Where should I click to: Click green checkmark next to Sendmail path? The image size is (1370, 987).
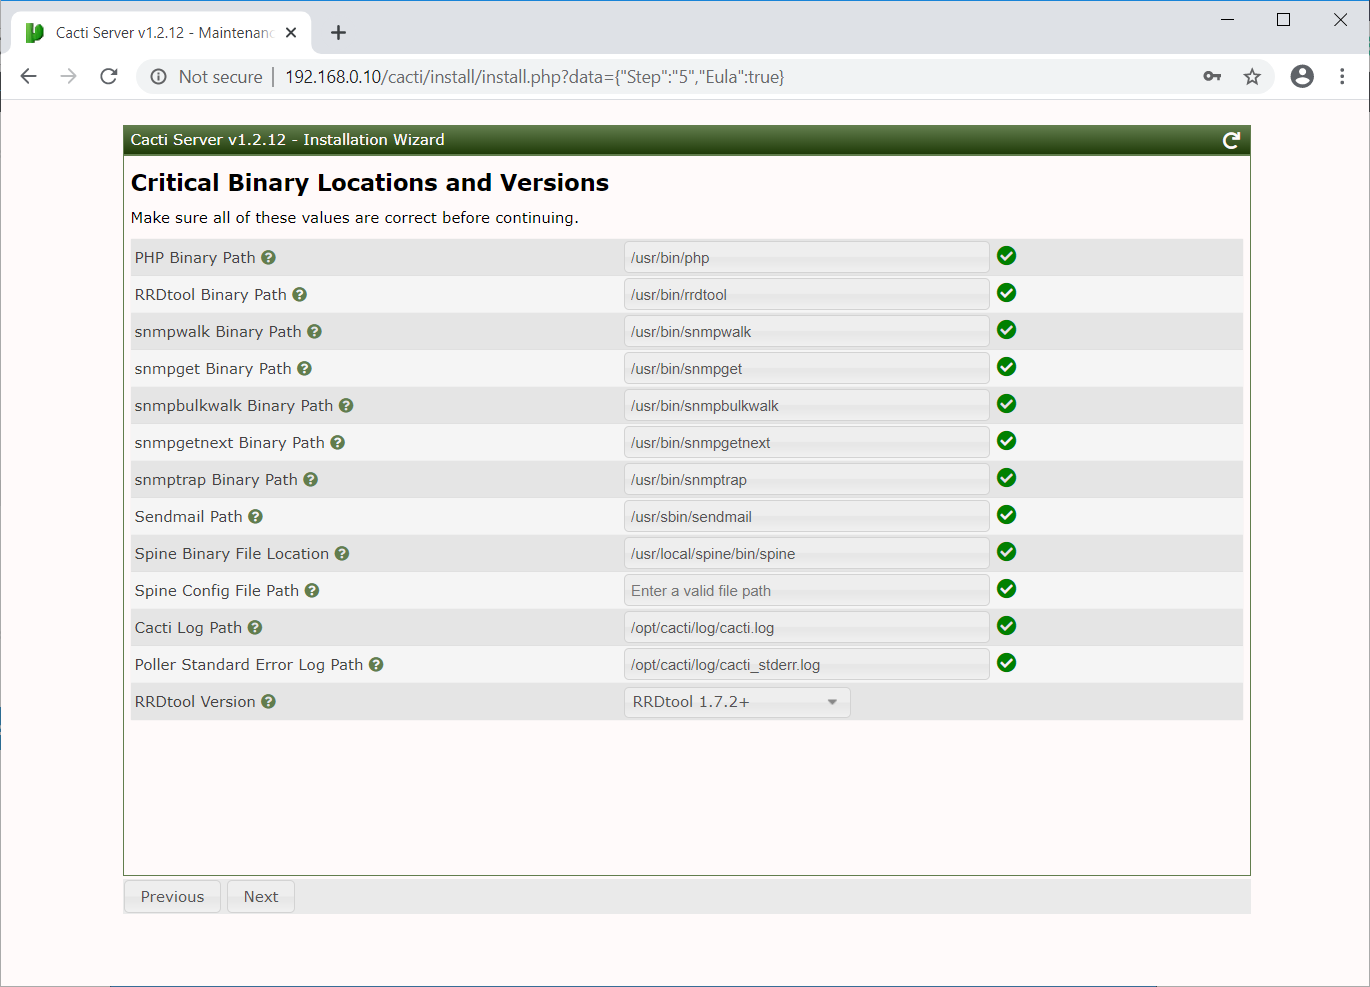click(x=1007, y=515)
